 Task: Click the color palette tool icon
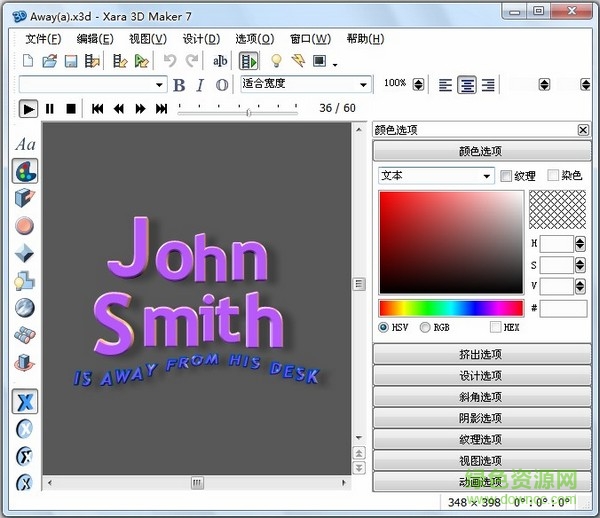pos(25,171)
